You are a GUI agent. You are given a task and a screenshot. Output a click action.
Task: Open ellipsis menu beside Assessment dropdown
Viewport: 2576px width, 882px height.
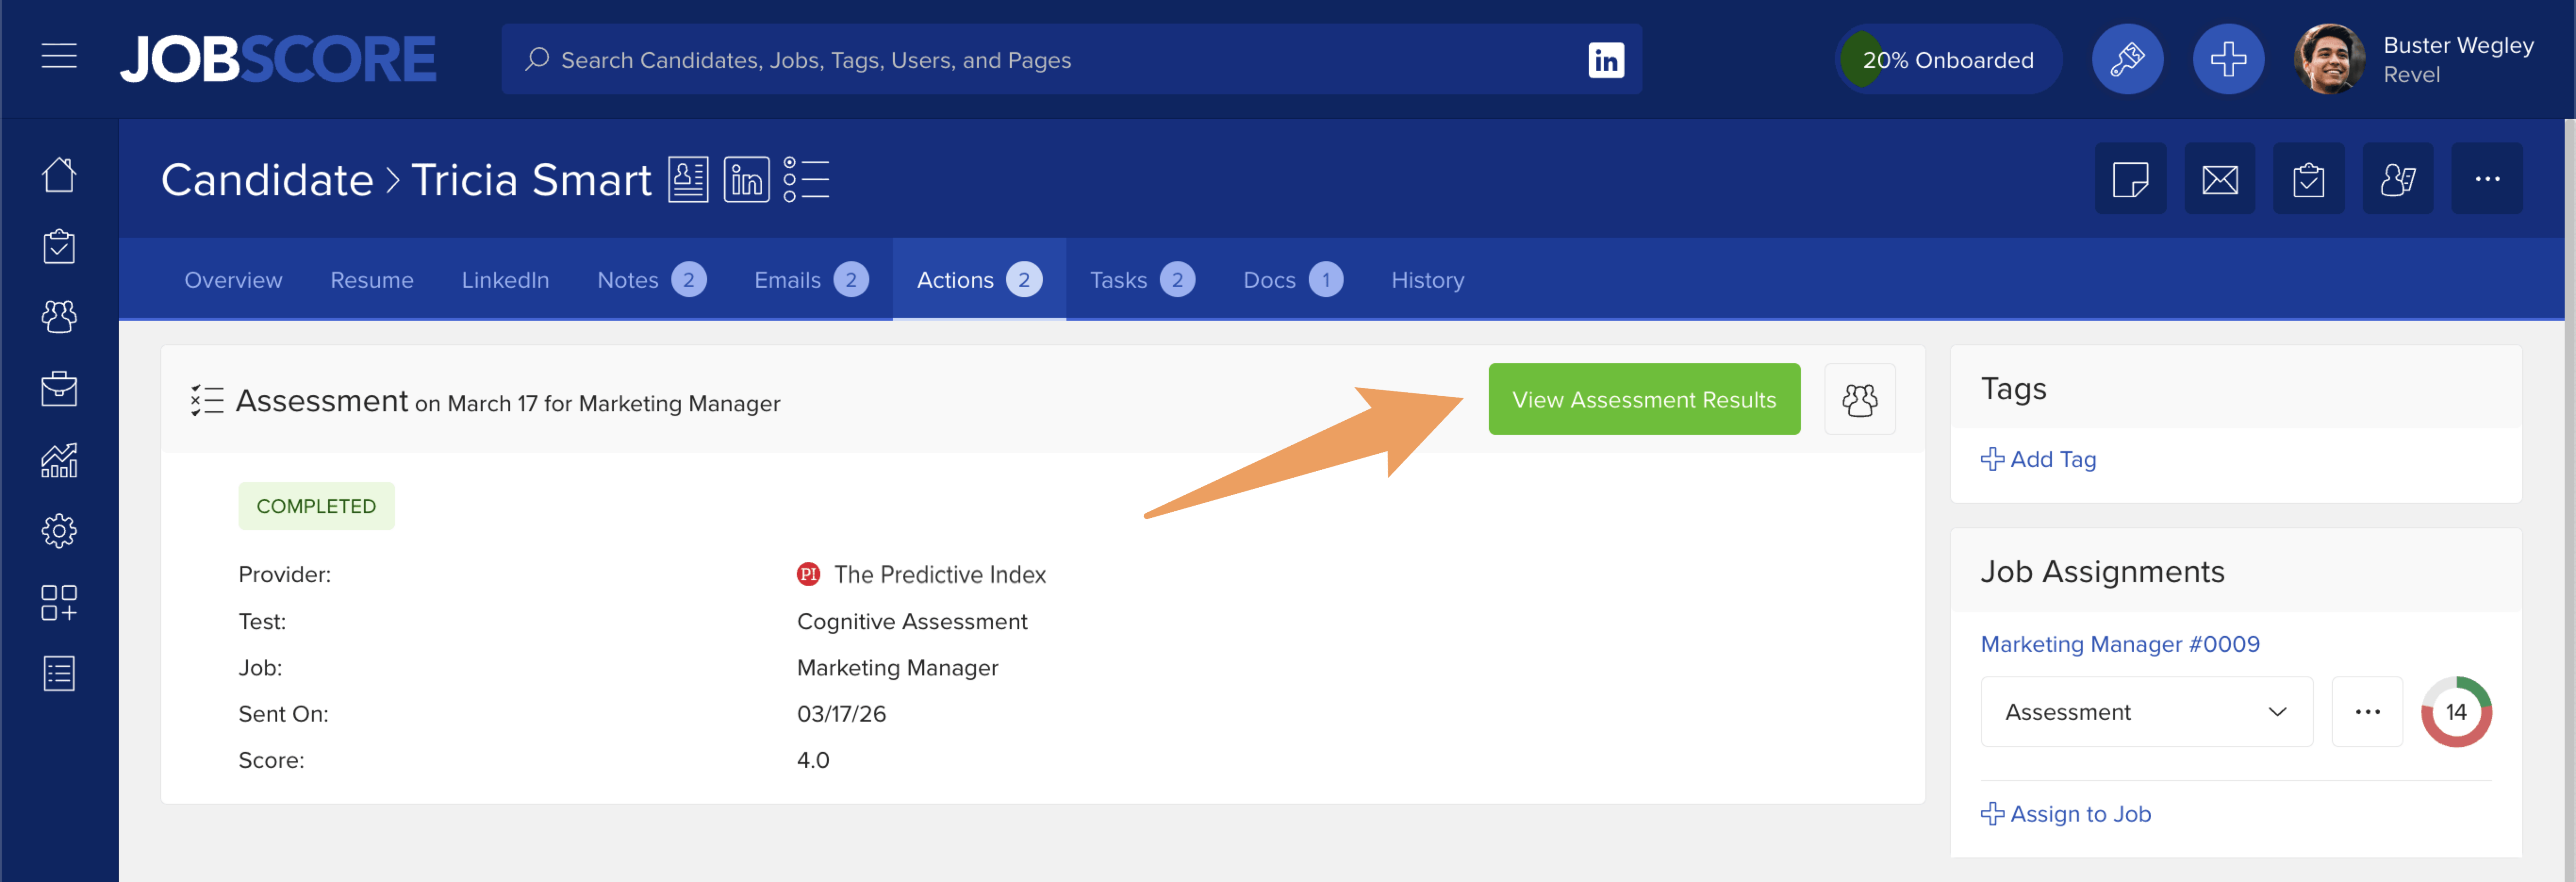(2366, 712)
